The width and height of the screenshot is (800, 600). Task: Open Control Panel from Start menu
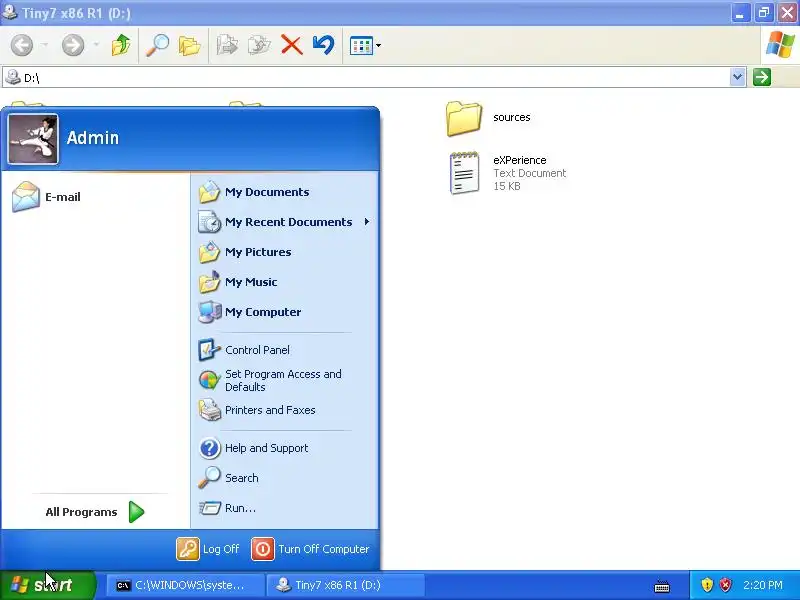(284, 350)
